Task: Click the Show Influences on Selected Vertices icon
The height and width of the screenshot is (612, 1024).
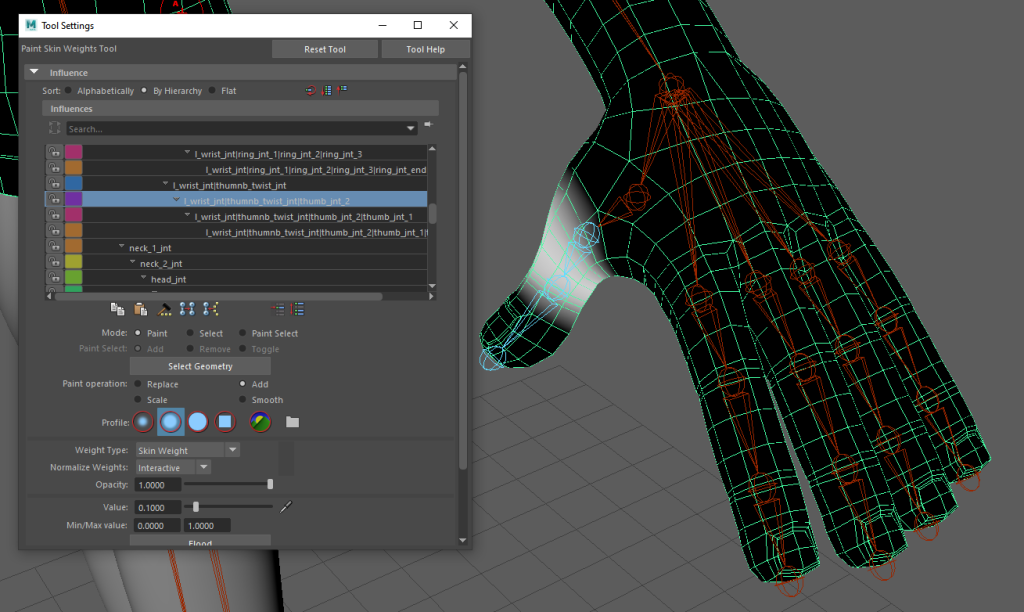Action: [210, 309]
